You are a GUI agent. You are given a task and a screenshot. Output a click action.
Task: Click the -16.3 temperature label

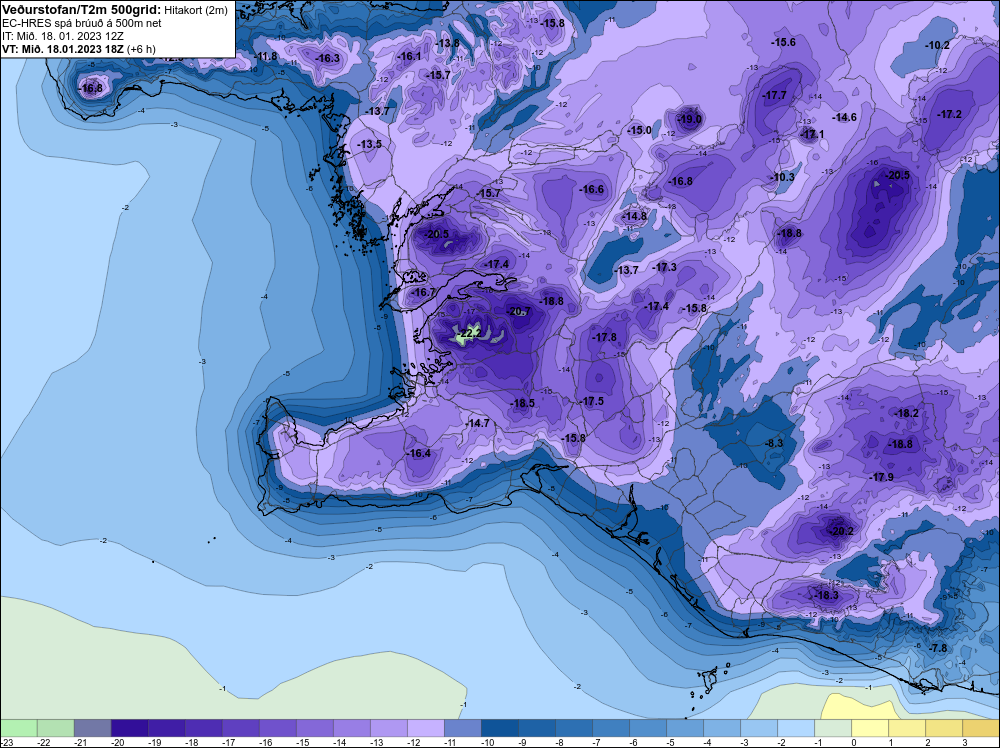pos(328,58)
